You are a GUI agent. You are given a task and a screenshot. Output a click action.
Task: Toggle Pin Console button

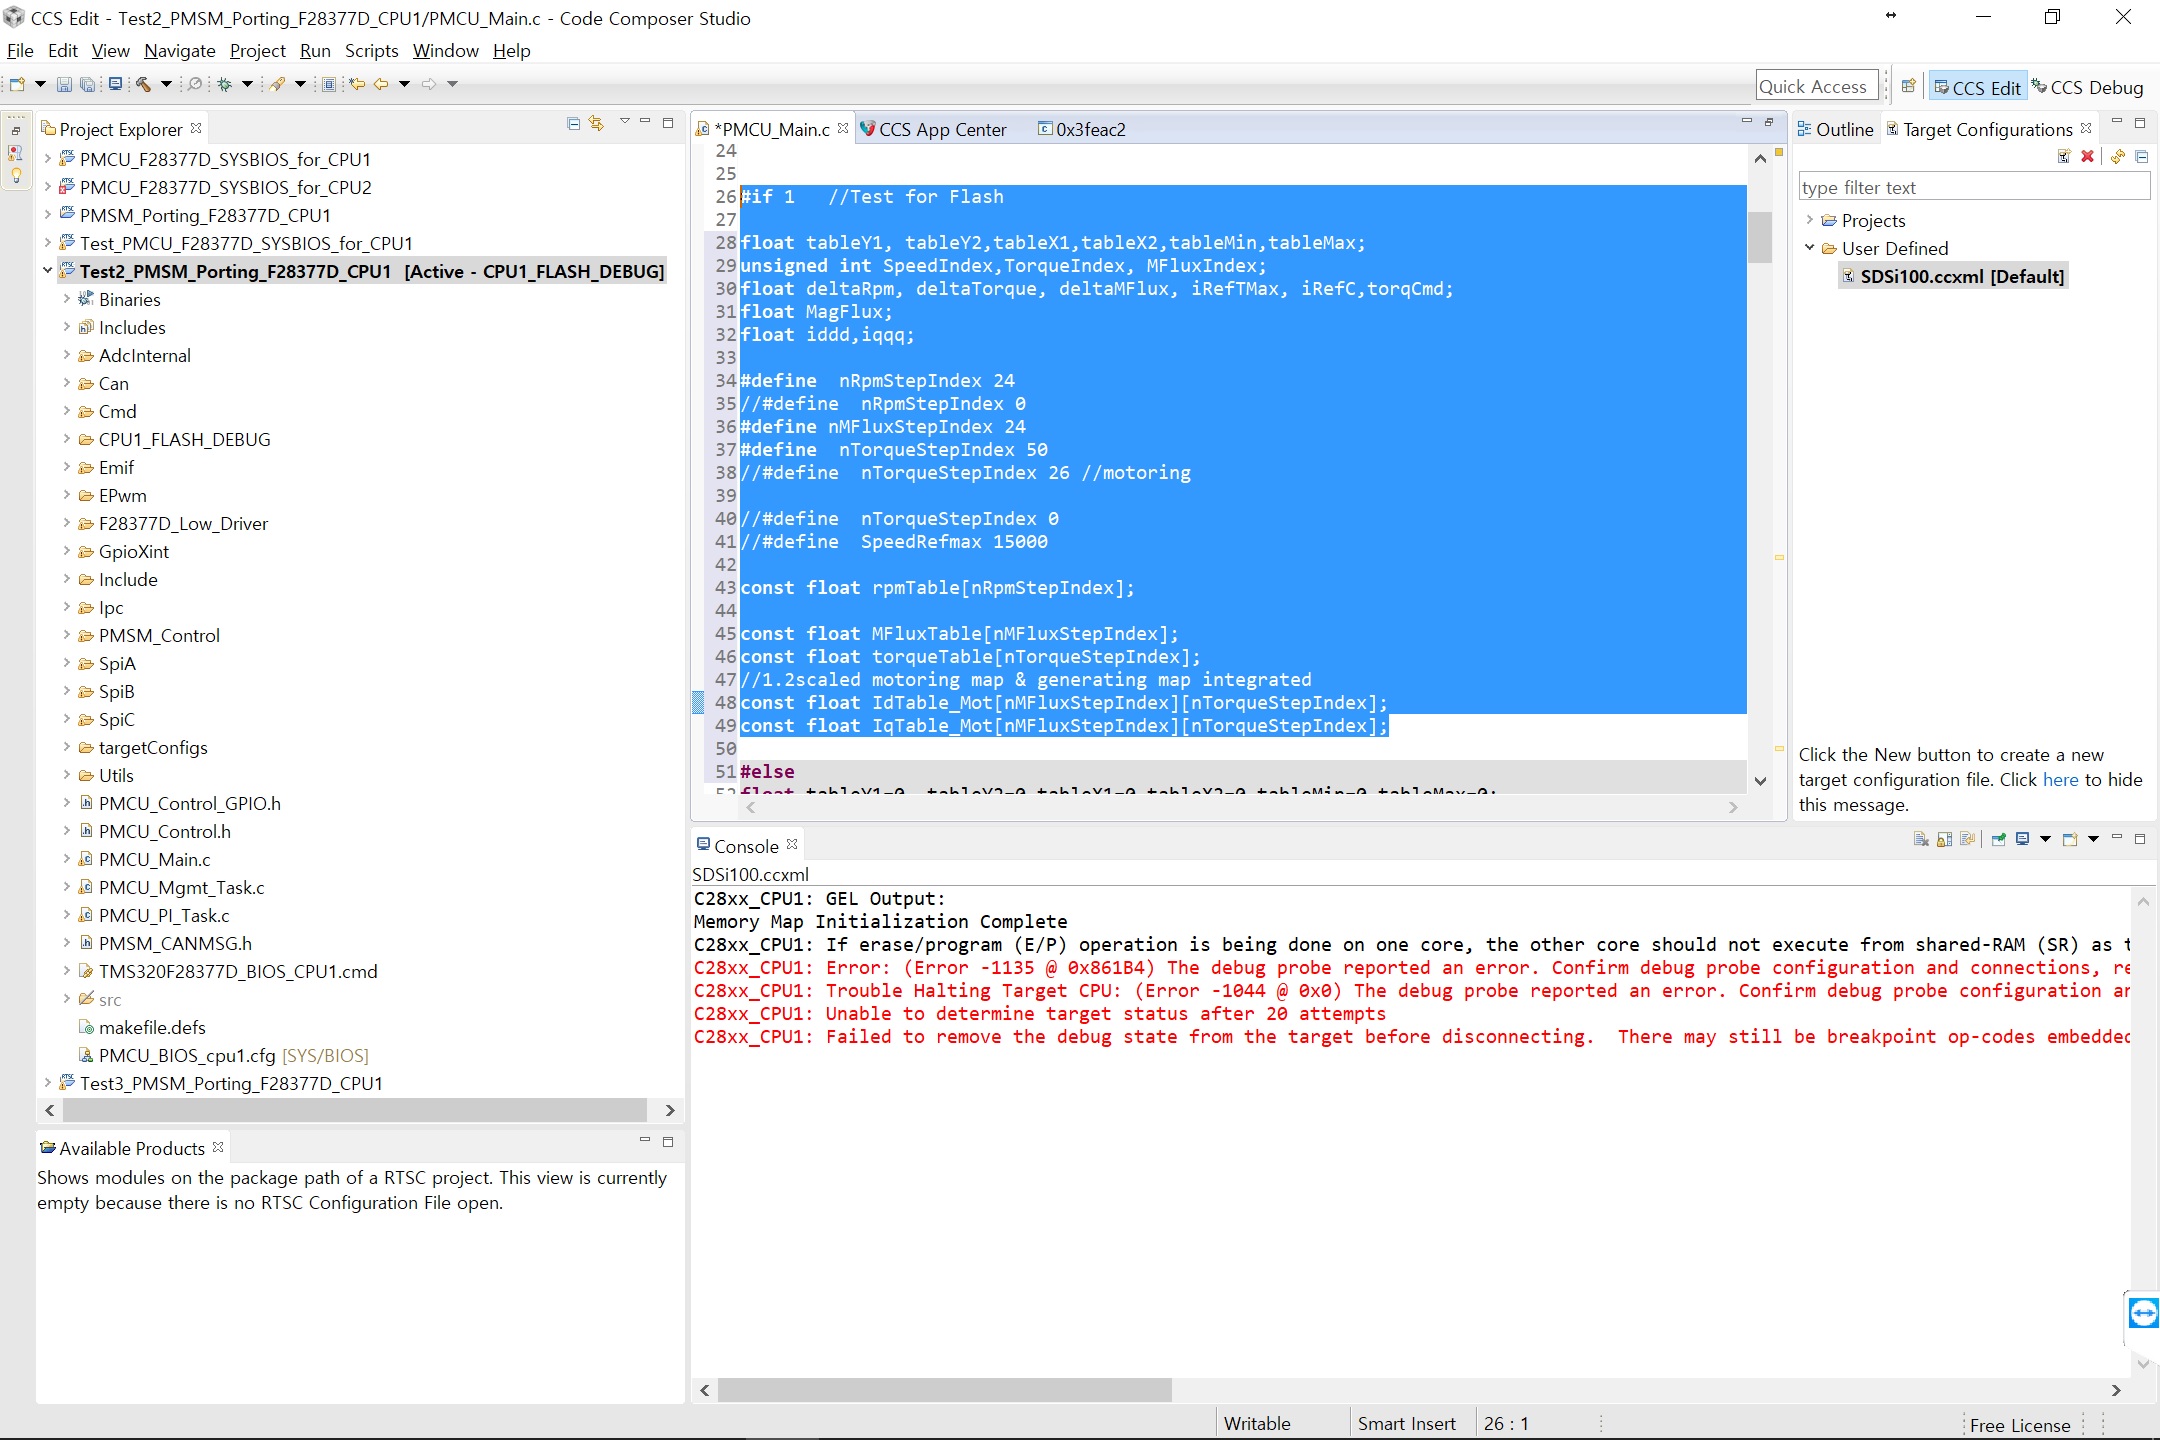click(1998, 839)
